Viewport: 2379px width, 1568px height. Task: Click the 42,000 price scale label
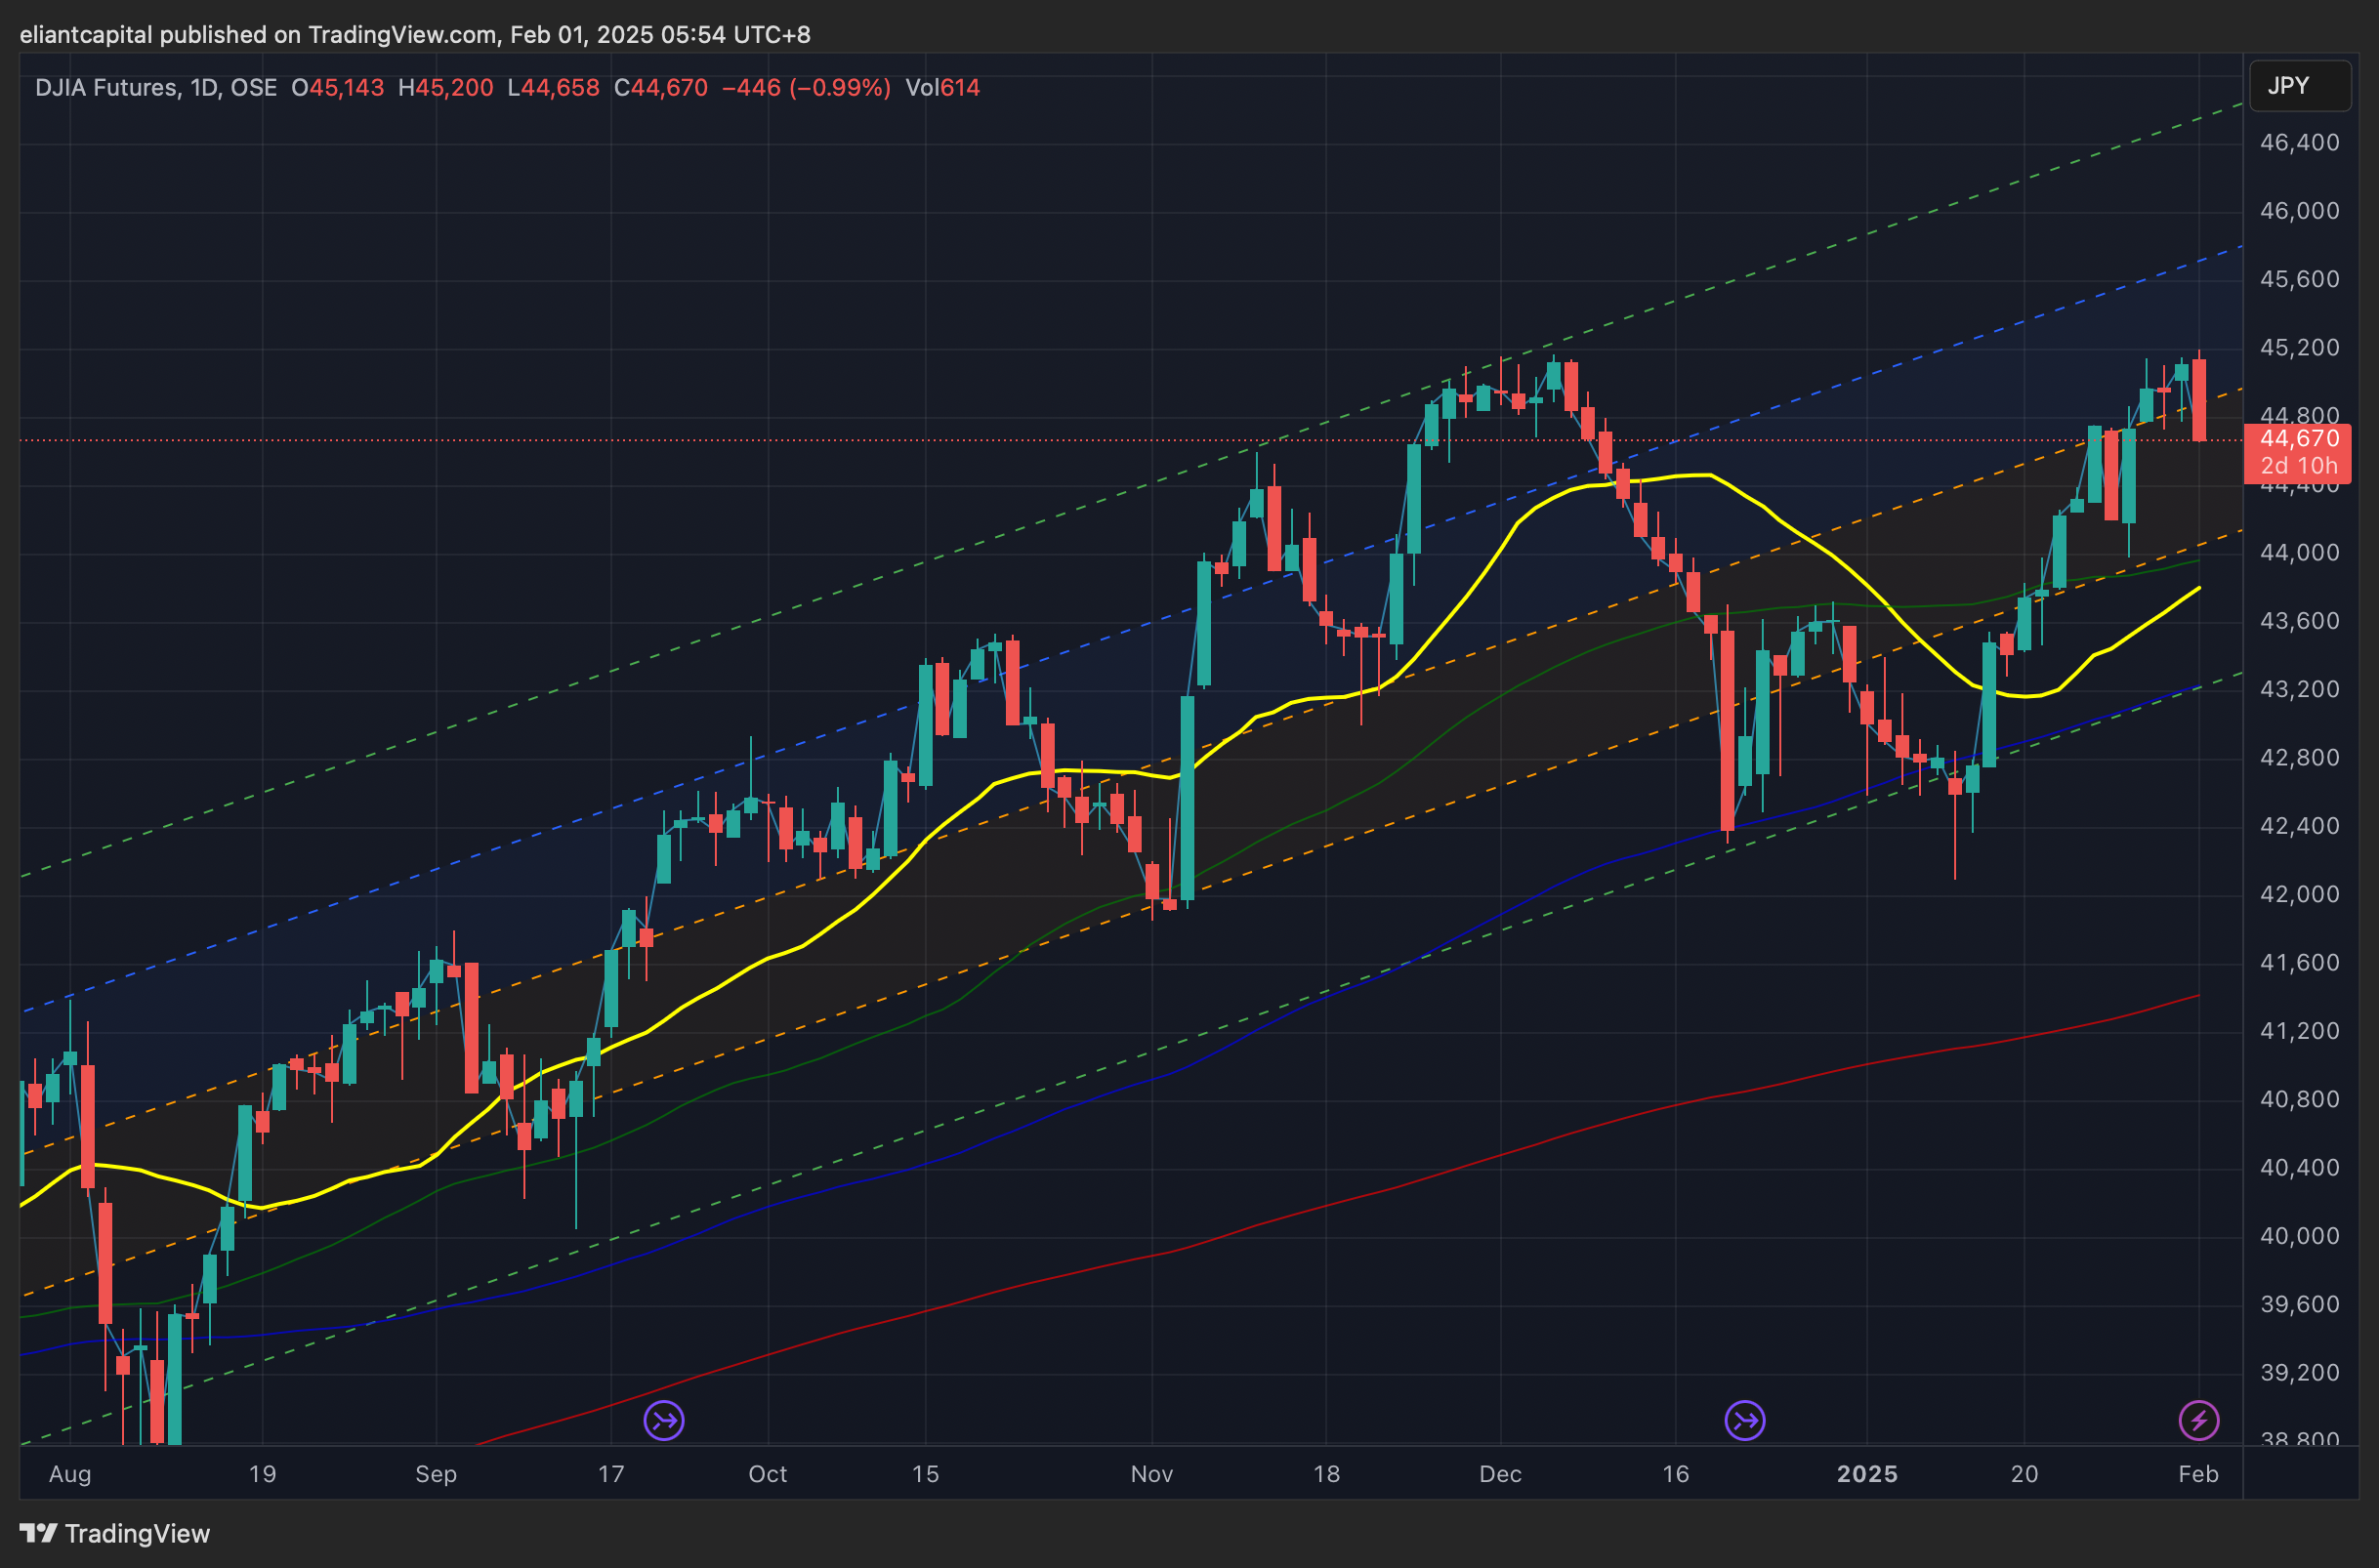2299,894
